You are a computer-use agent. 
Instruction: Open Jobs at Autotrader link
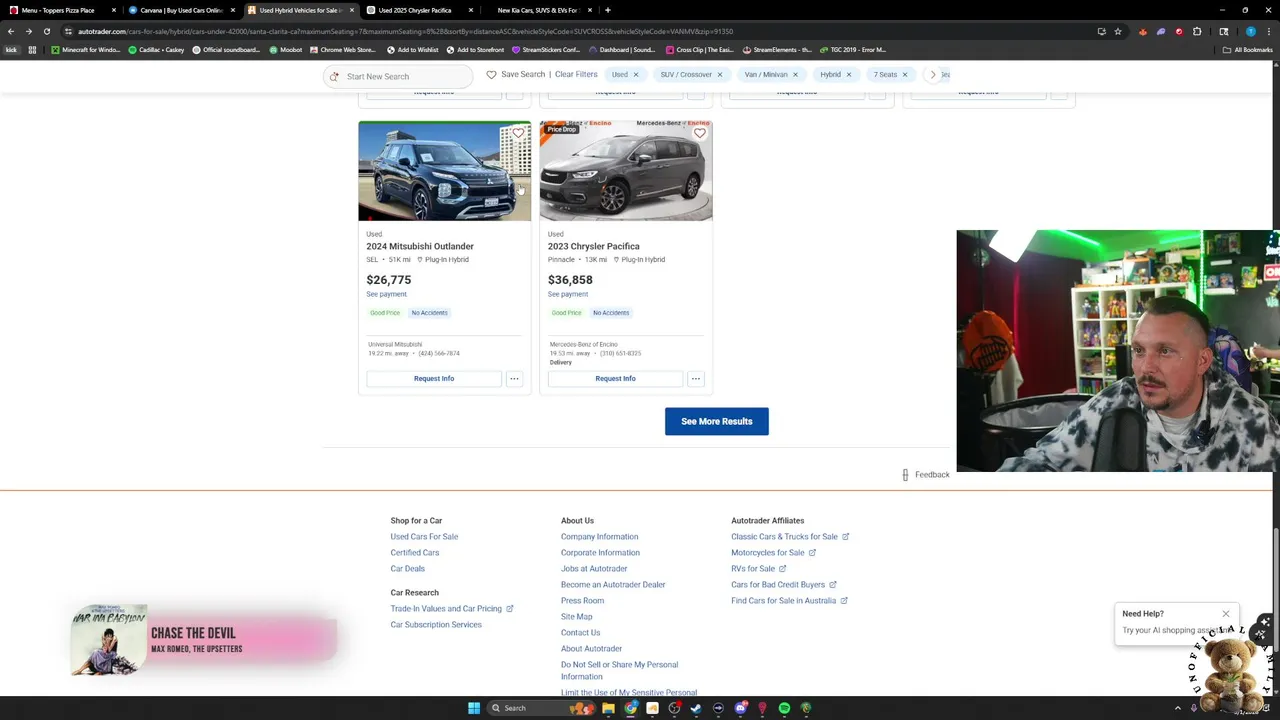coord(594,569)
